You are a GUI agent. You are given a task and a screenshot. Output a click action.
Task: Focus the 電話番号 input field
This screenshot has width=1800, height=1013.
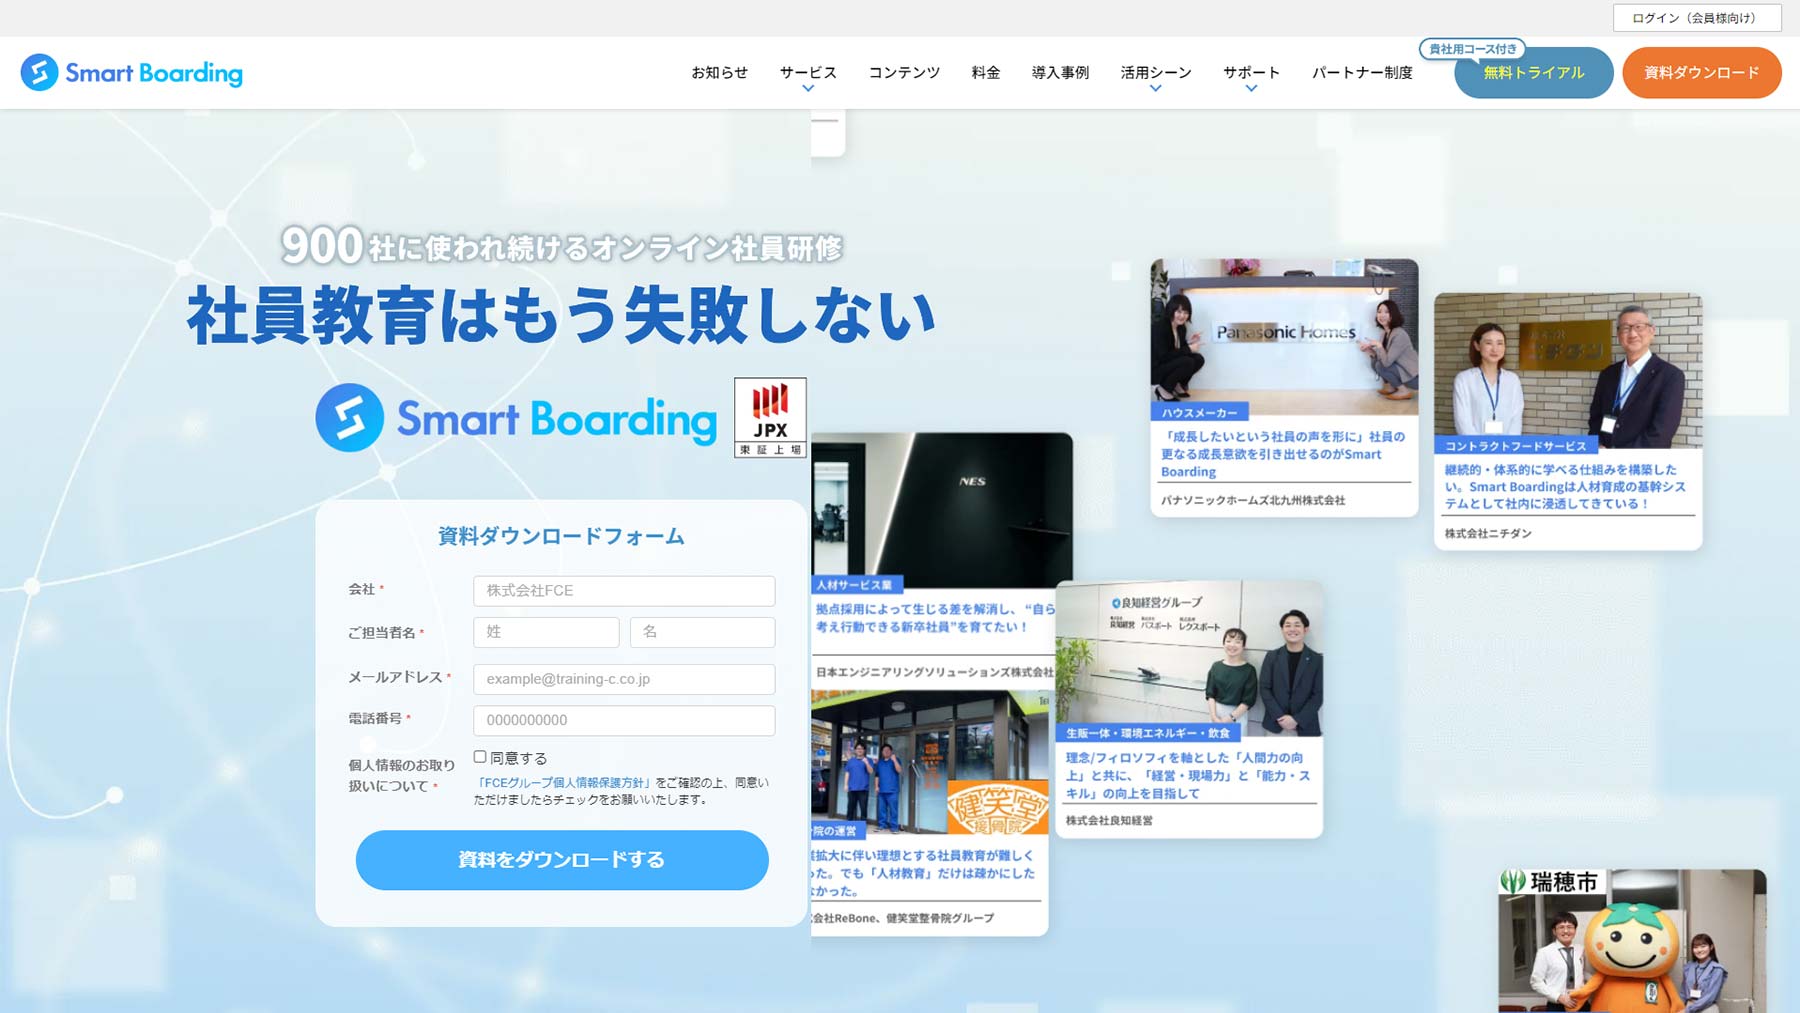click(x=624, y=720)
